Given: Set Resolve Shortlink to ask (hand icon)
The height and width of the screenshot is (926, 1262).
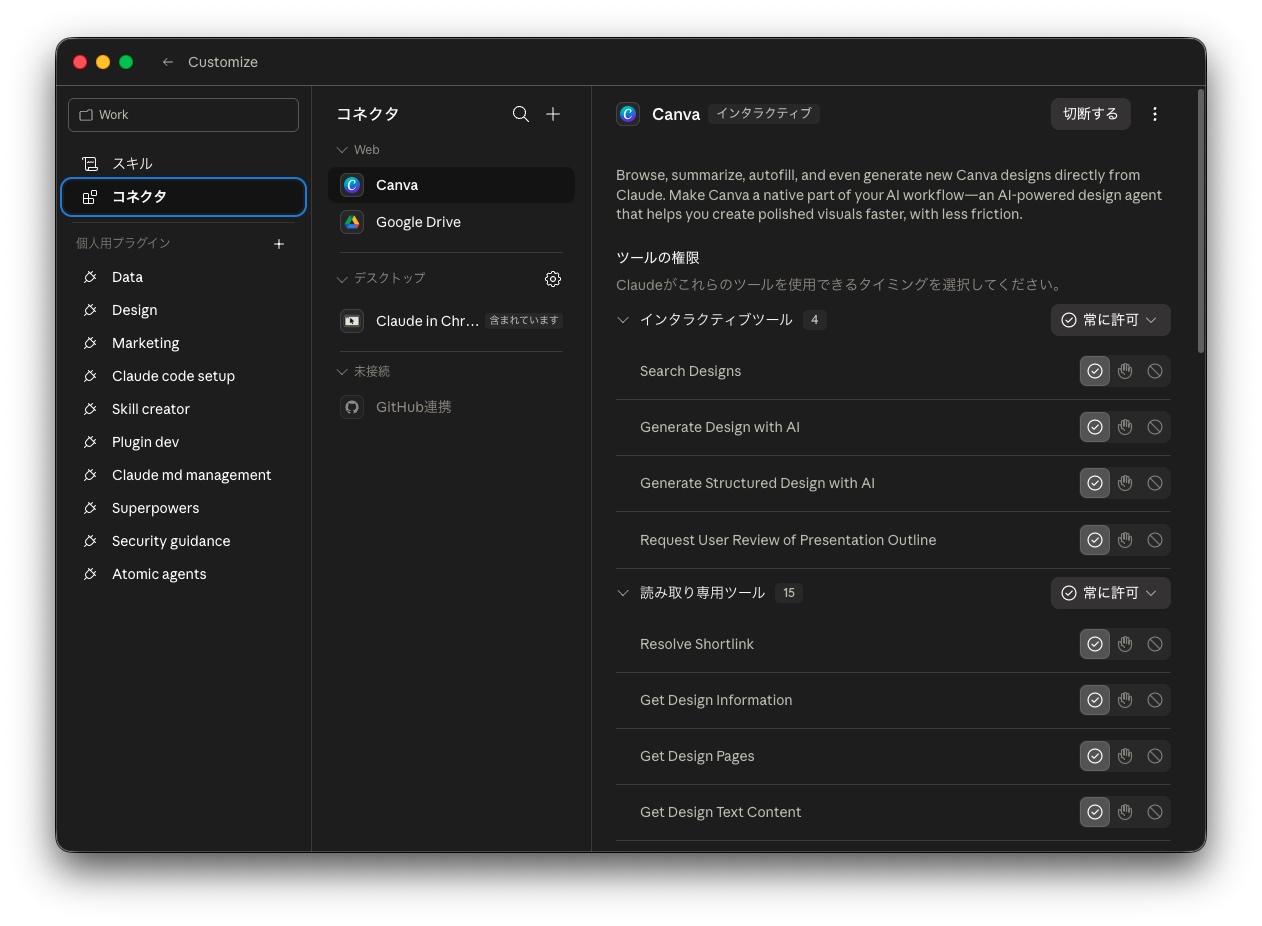Looking at the screenshot, I should [1125, 644].
